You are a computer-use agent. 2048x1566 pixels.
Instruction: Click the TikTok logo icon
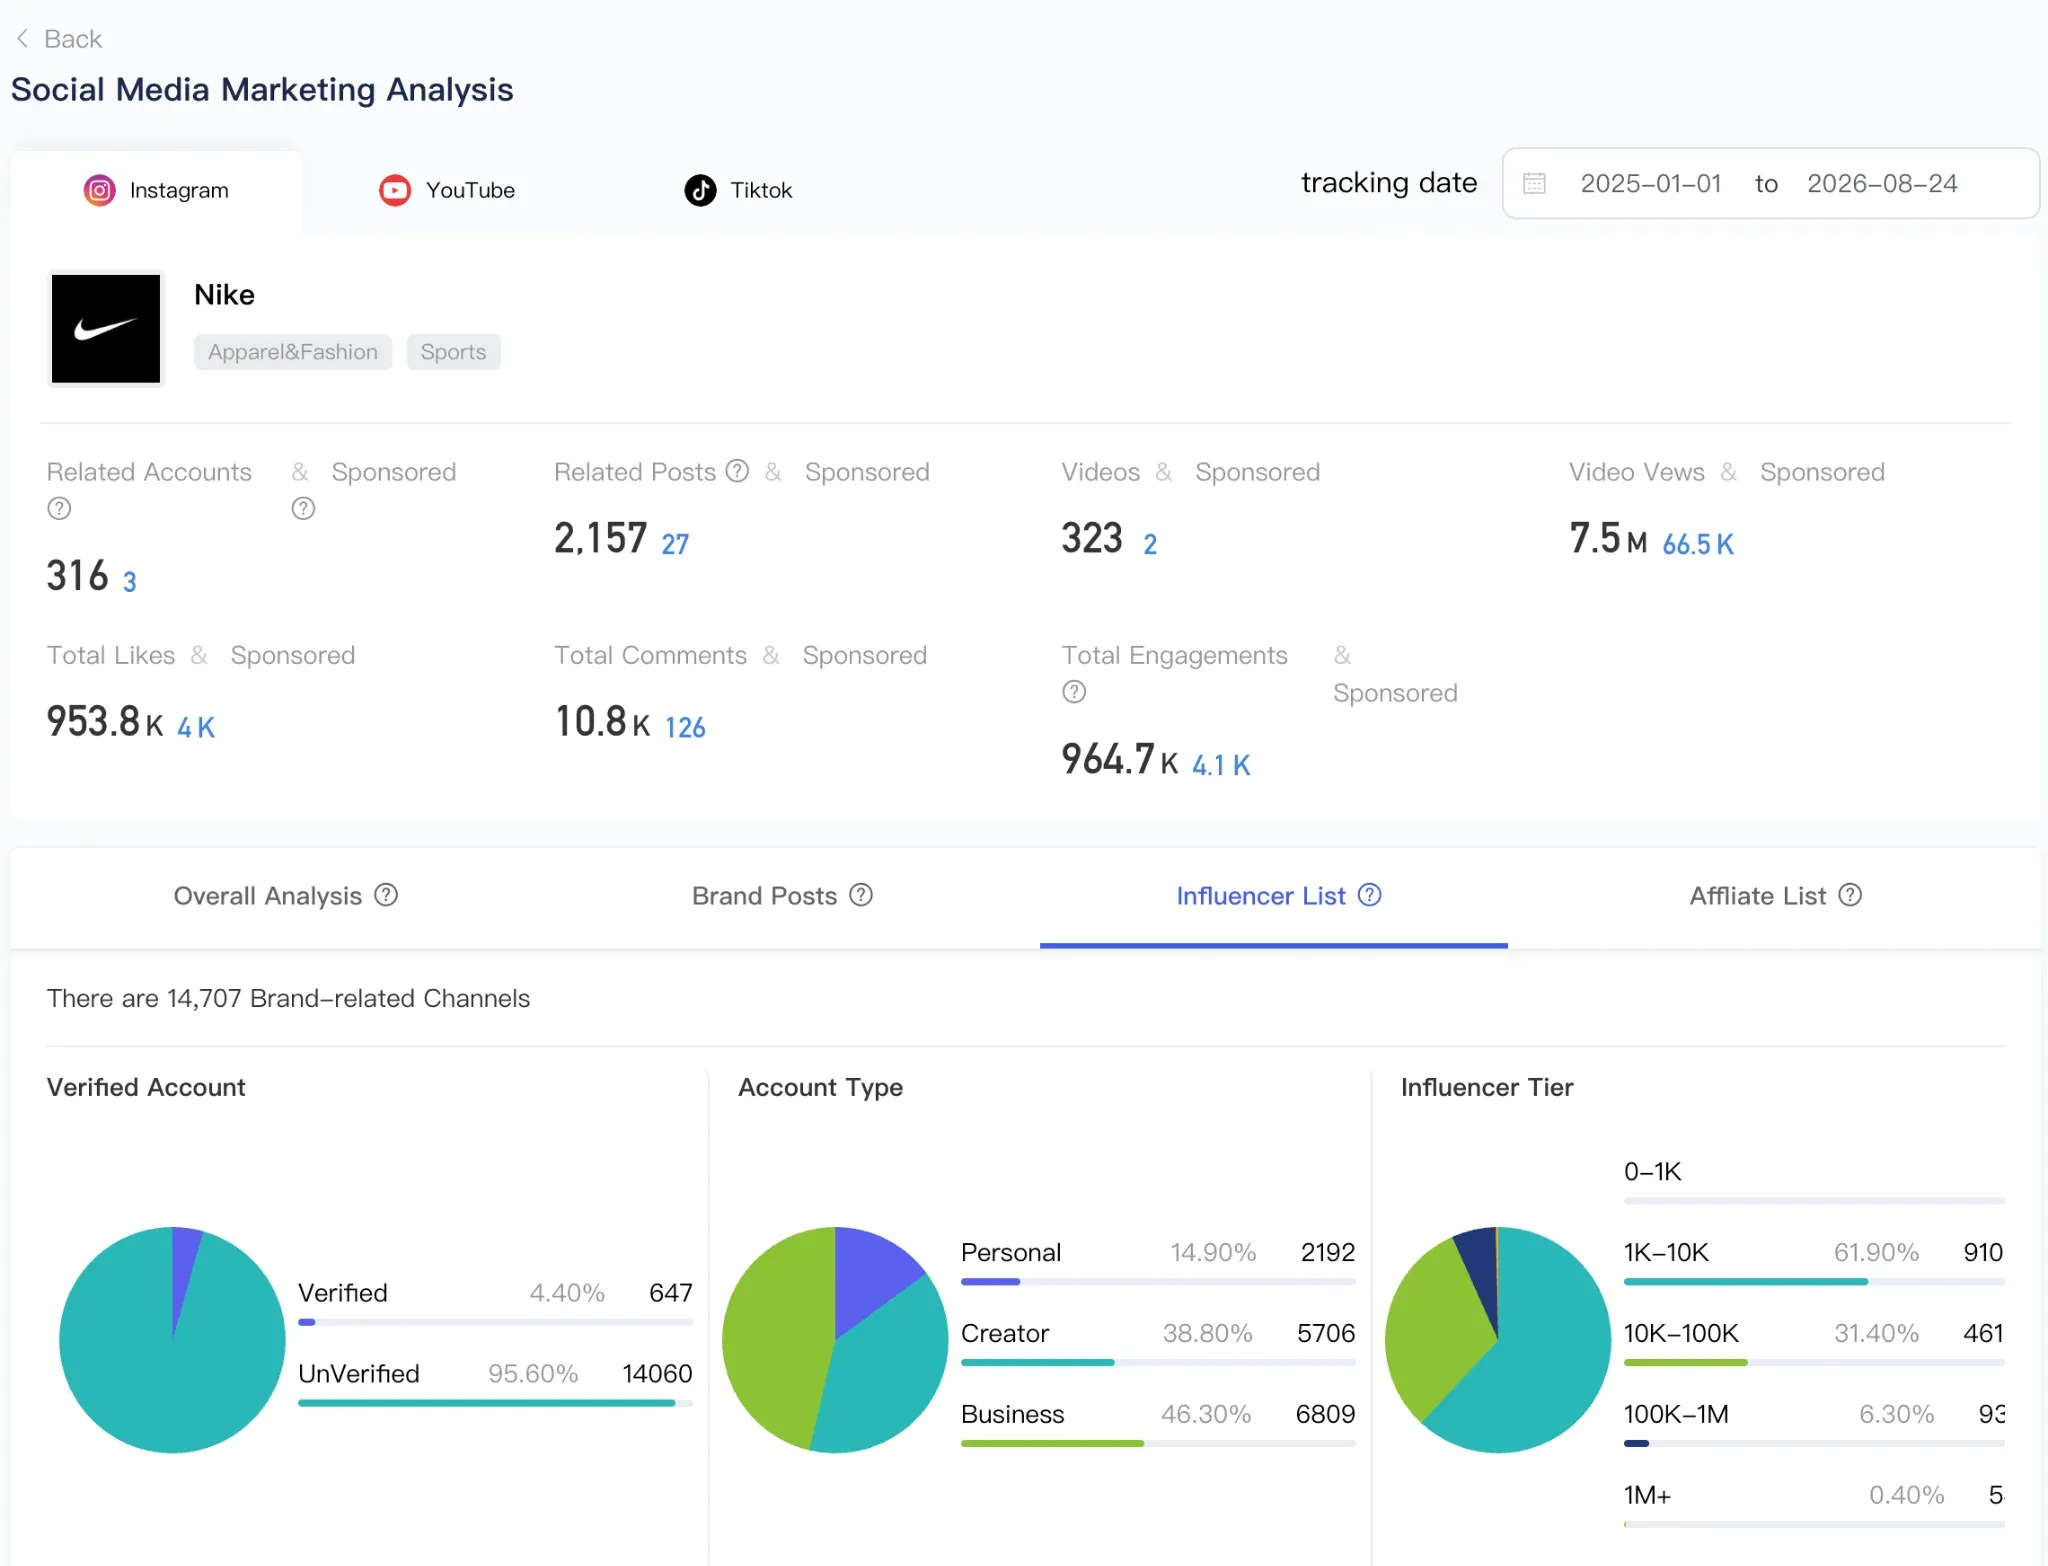tap(700, 190)
